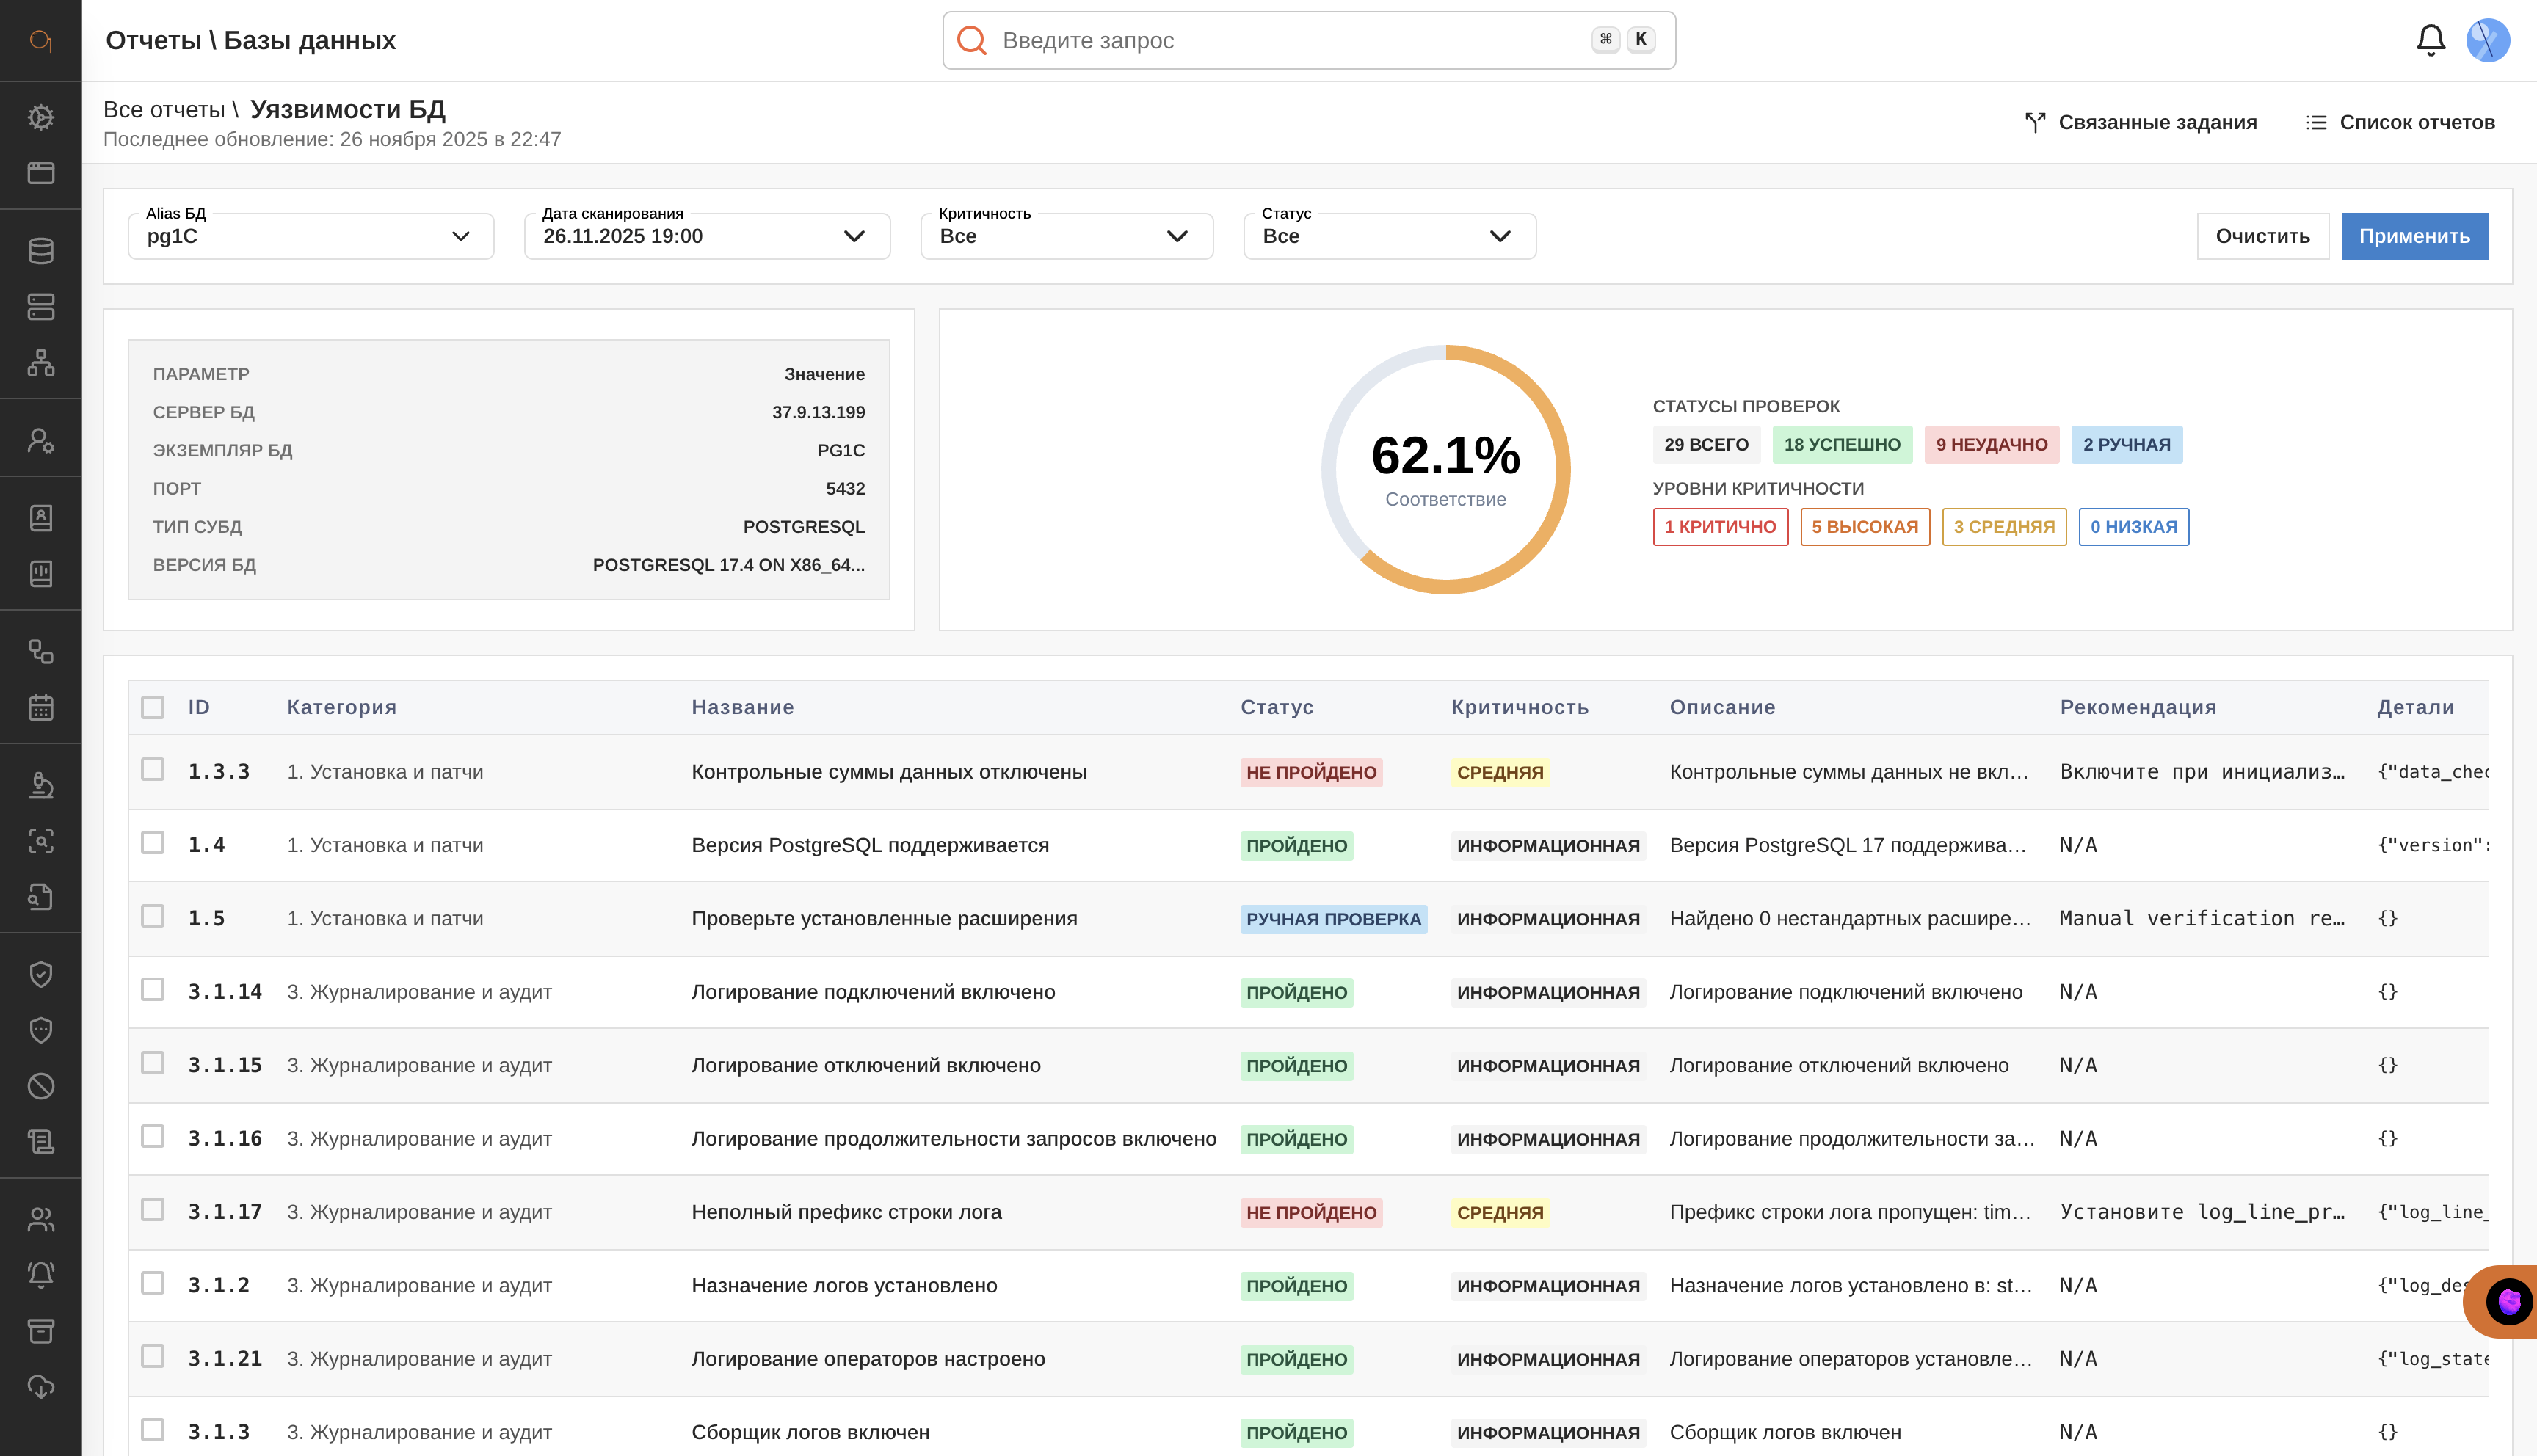Expand the Дата сканирования dropdown
This screenshot has width=2537, height=1456.
(707, 236)
